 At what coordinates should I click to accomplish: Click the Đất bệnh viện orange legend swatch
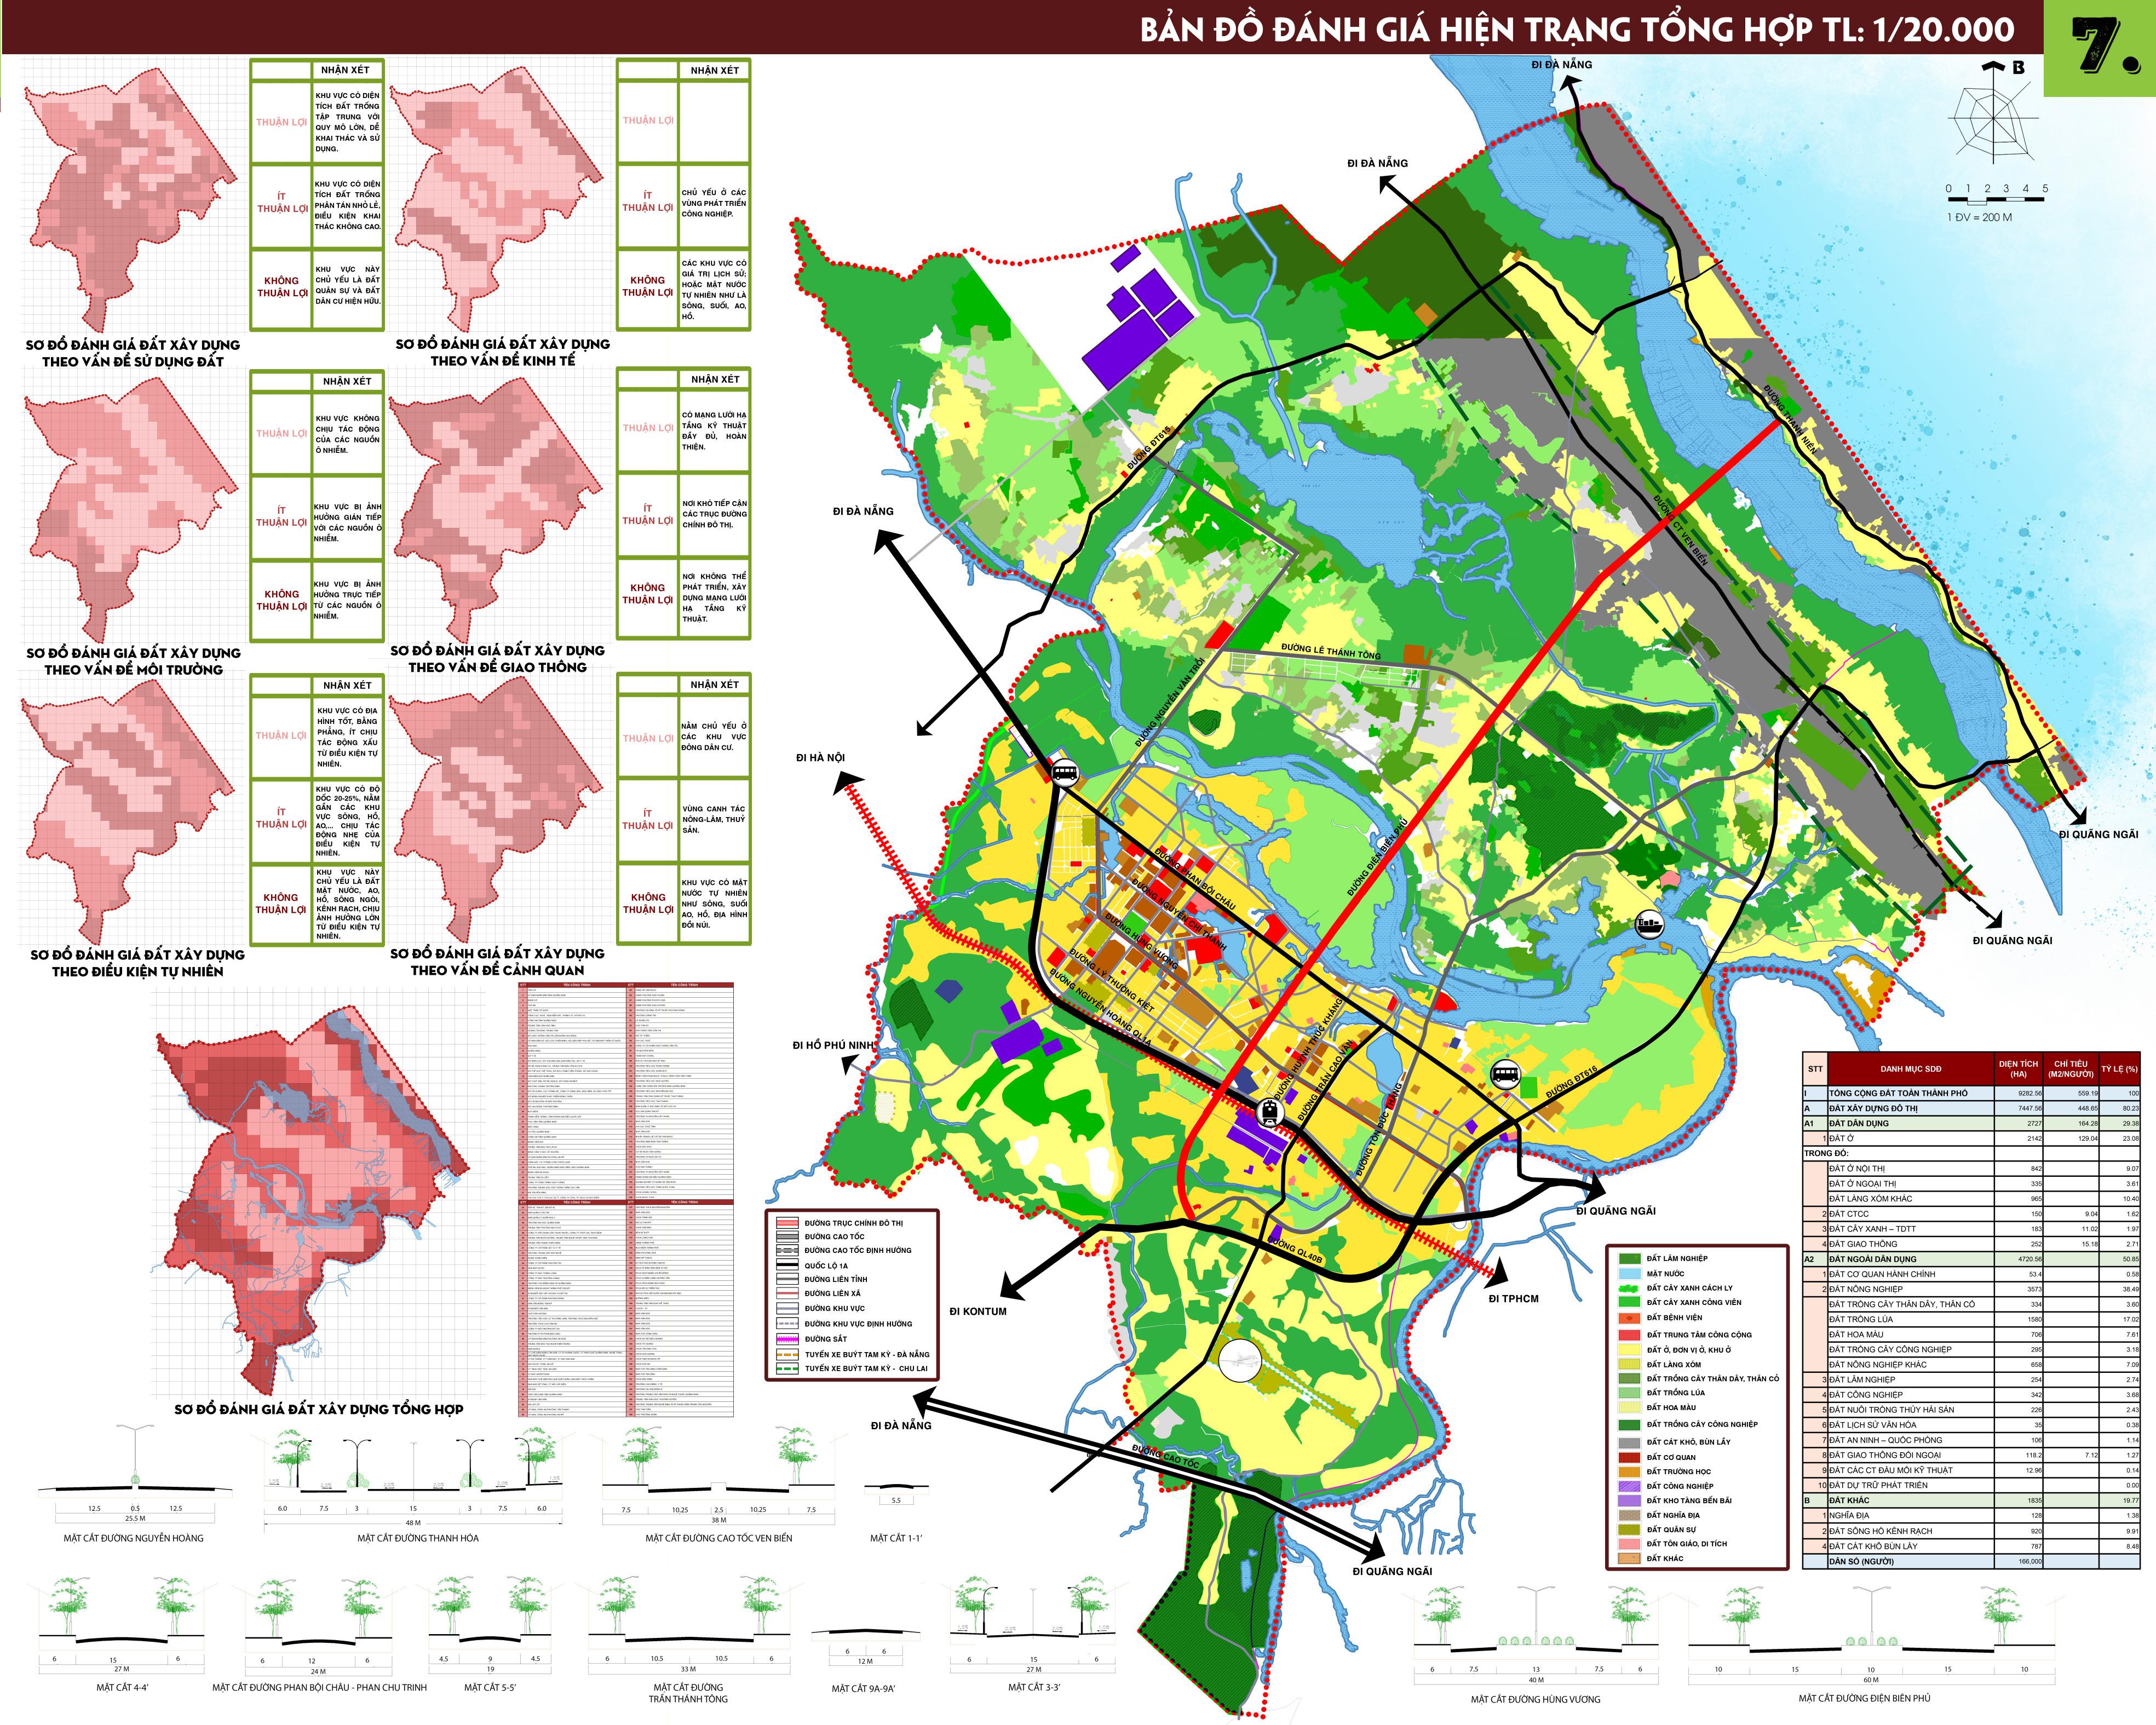coord(1630,1317)
